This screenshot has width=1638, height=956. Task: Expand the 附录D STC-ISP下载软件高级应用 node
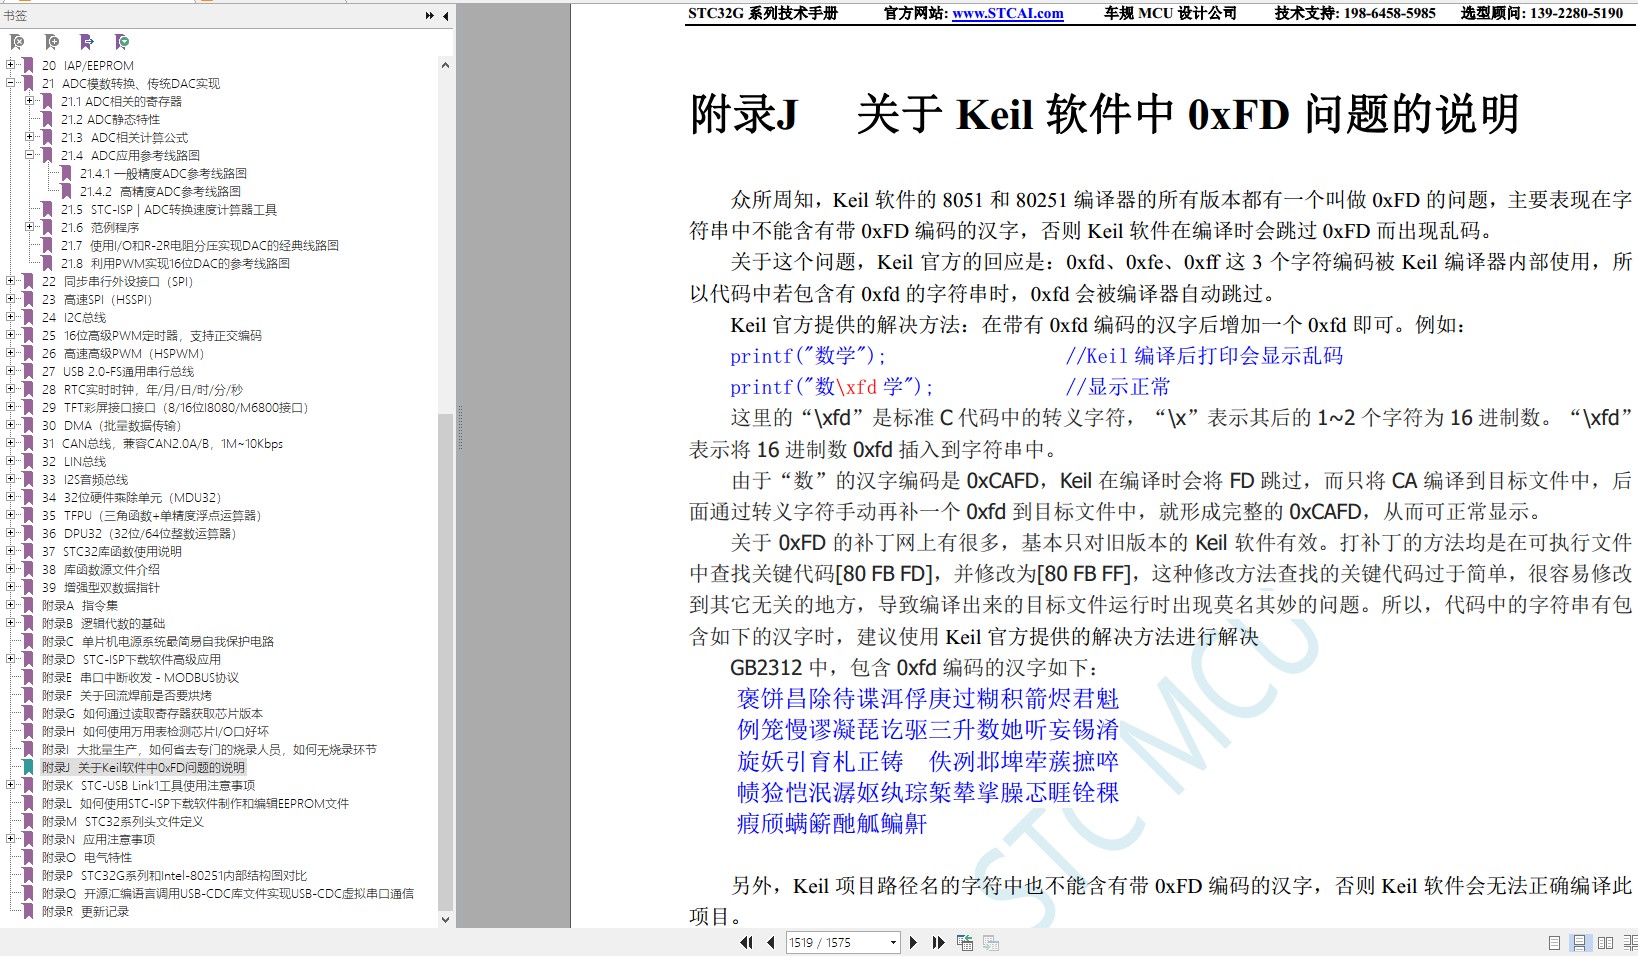coord(12,659)
